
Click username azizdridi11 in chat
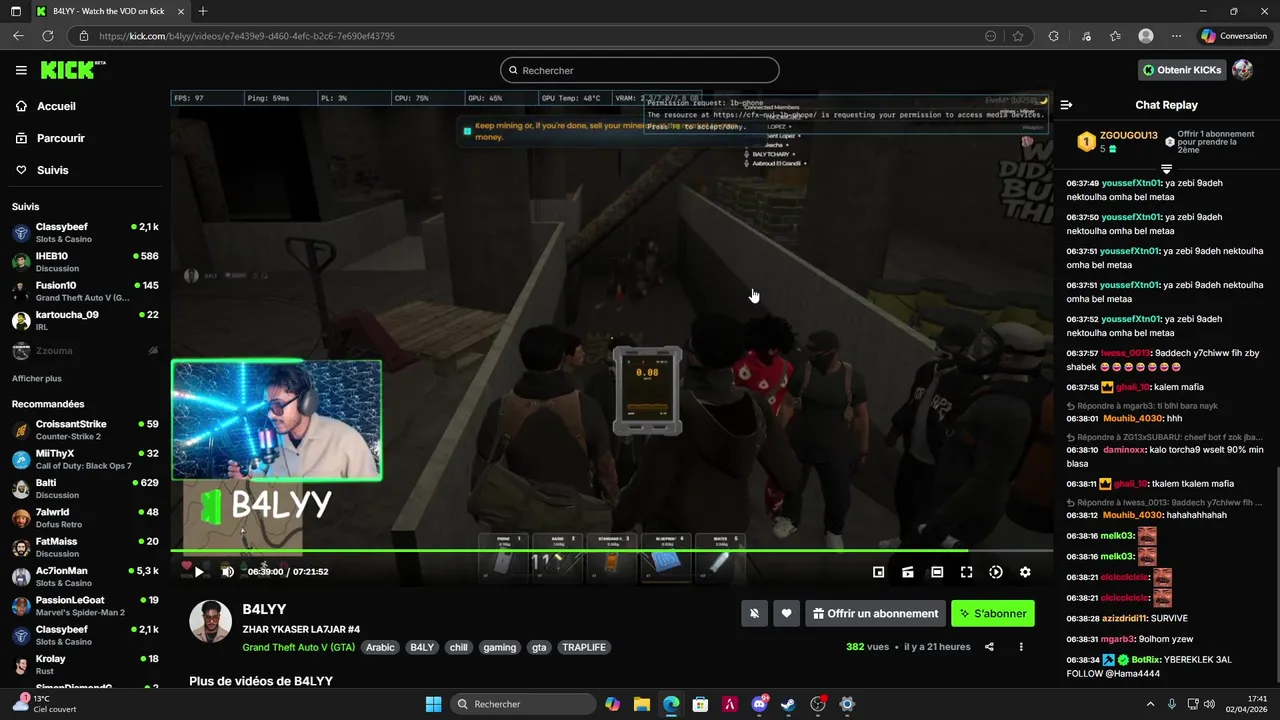coord(1125,618)
